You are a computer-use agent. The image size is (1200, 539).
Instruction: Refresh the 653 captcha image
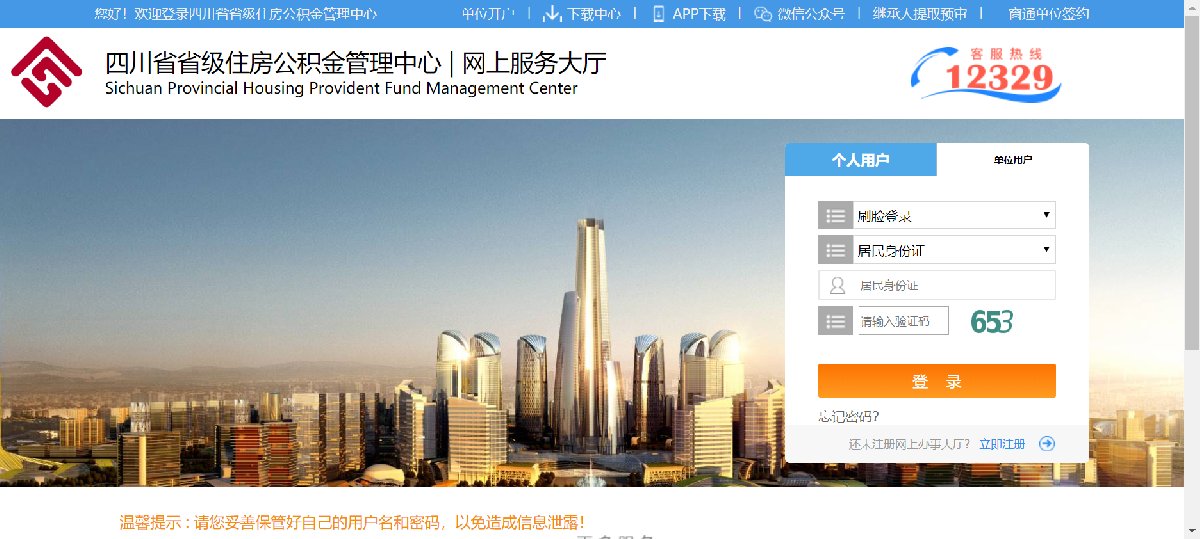992,321
